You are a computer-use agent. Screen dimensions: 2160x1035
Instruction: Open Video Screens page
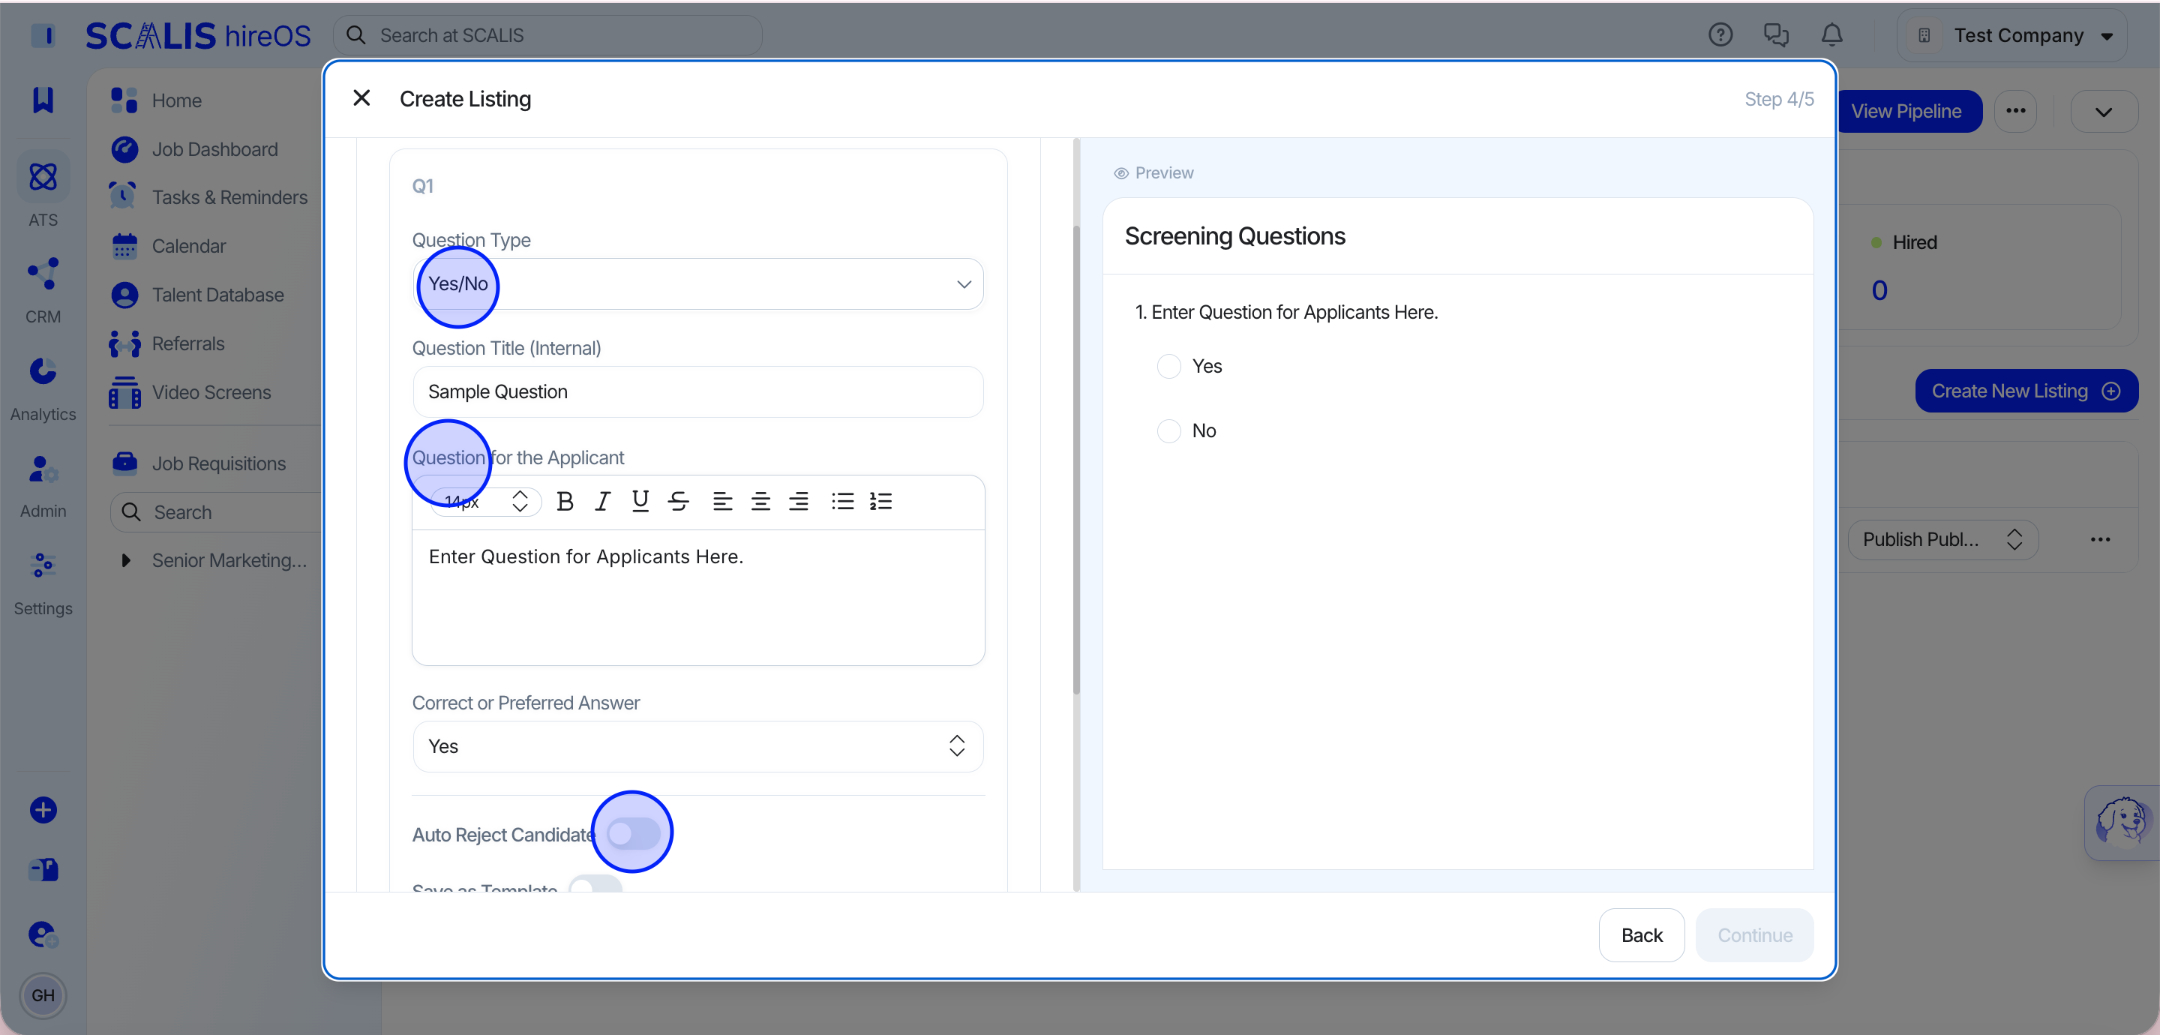(190, 392)
